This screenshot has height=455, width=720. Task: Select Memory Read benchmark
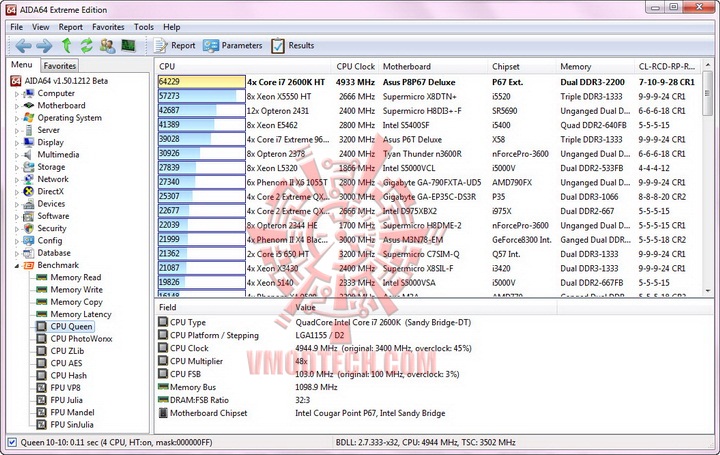click(x=75, y=277)
